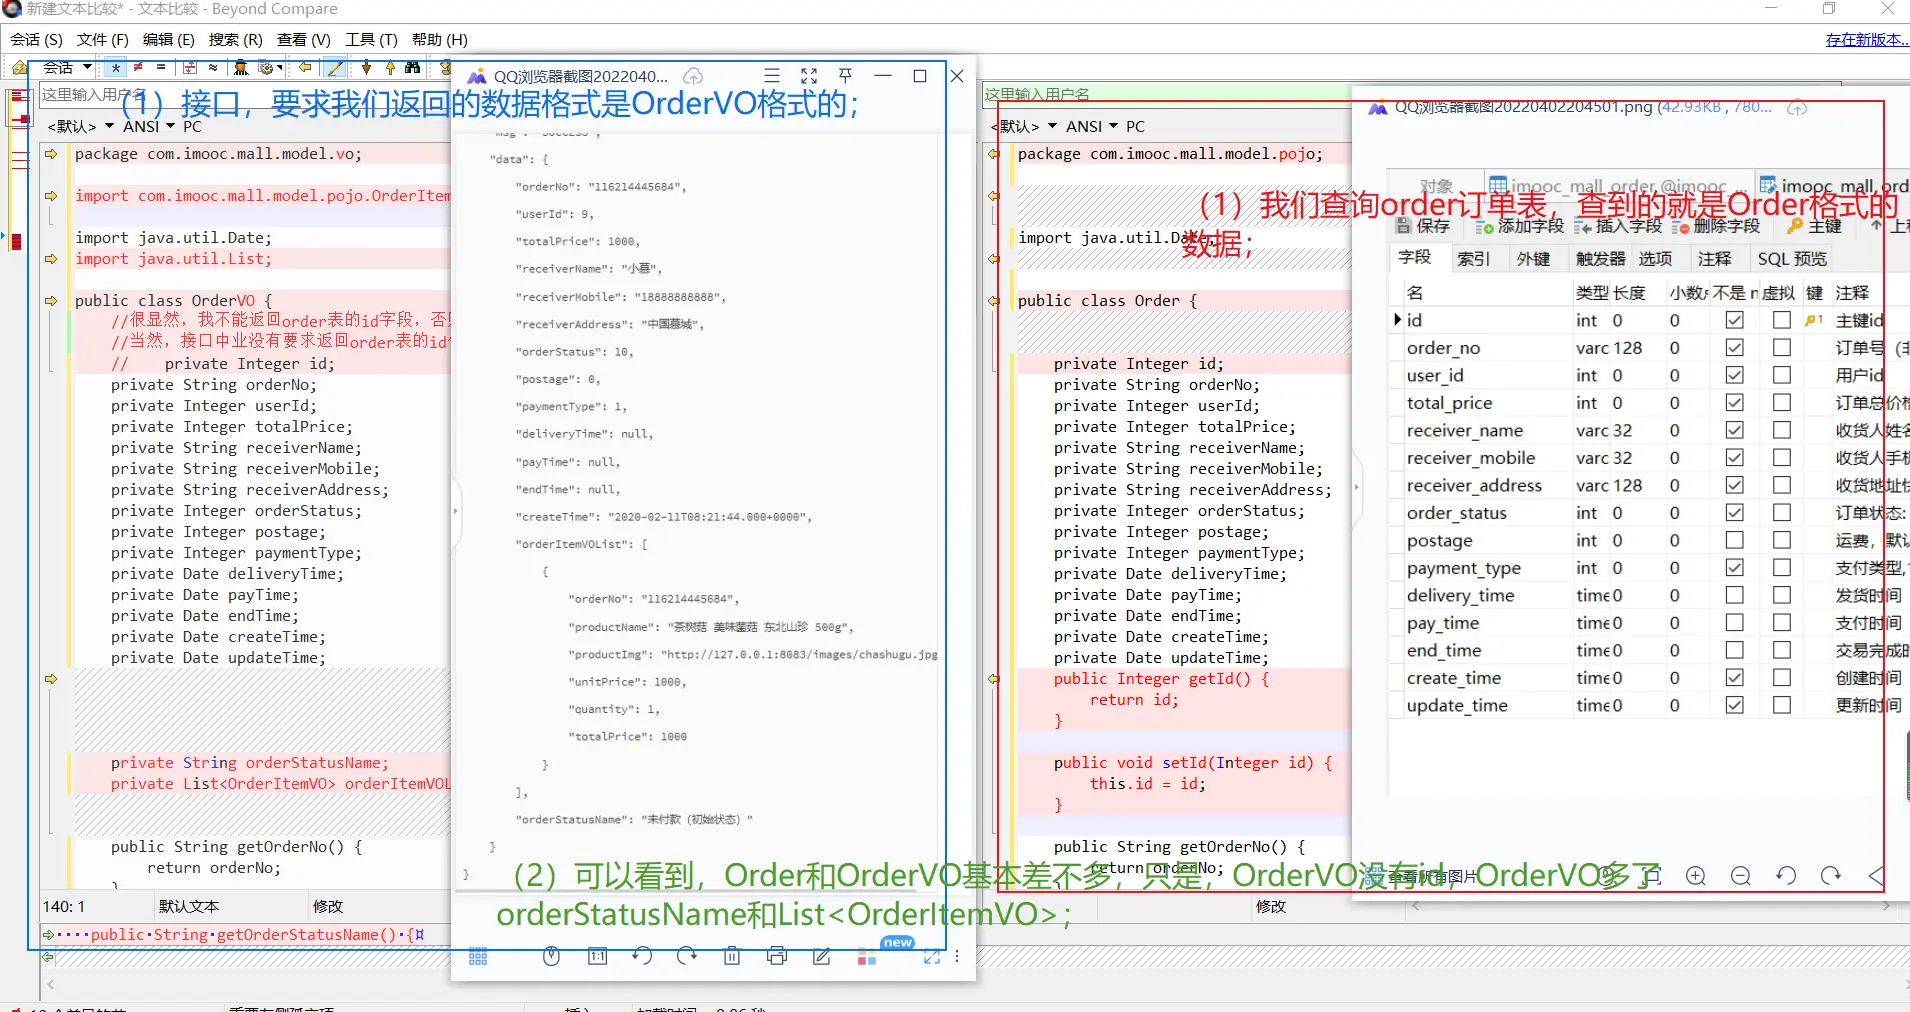1910x1012 pixels.
Task: Toggle the not-null checkbox for order_no
Action: click(x=1735, y=347)
